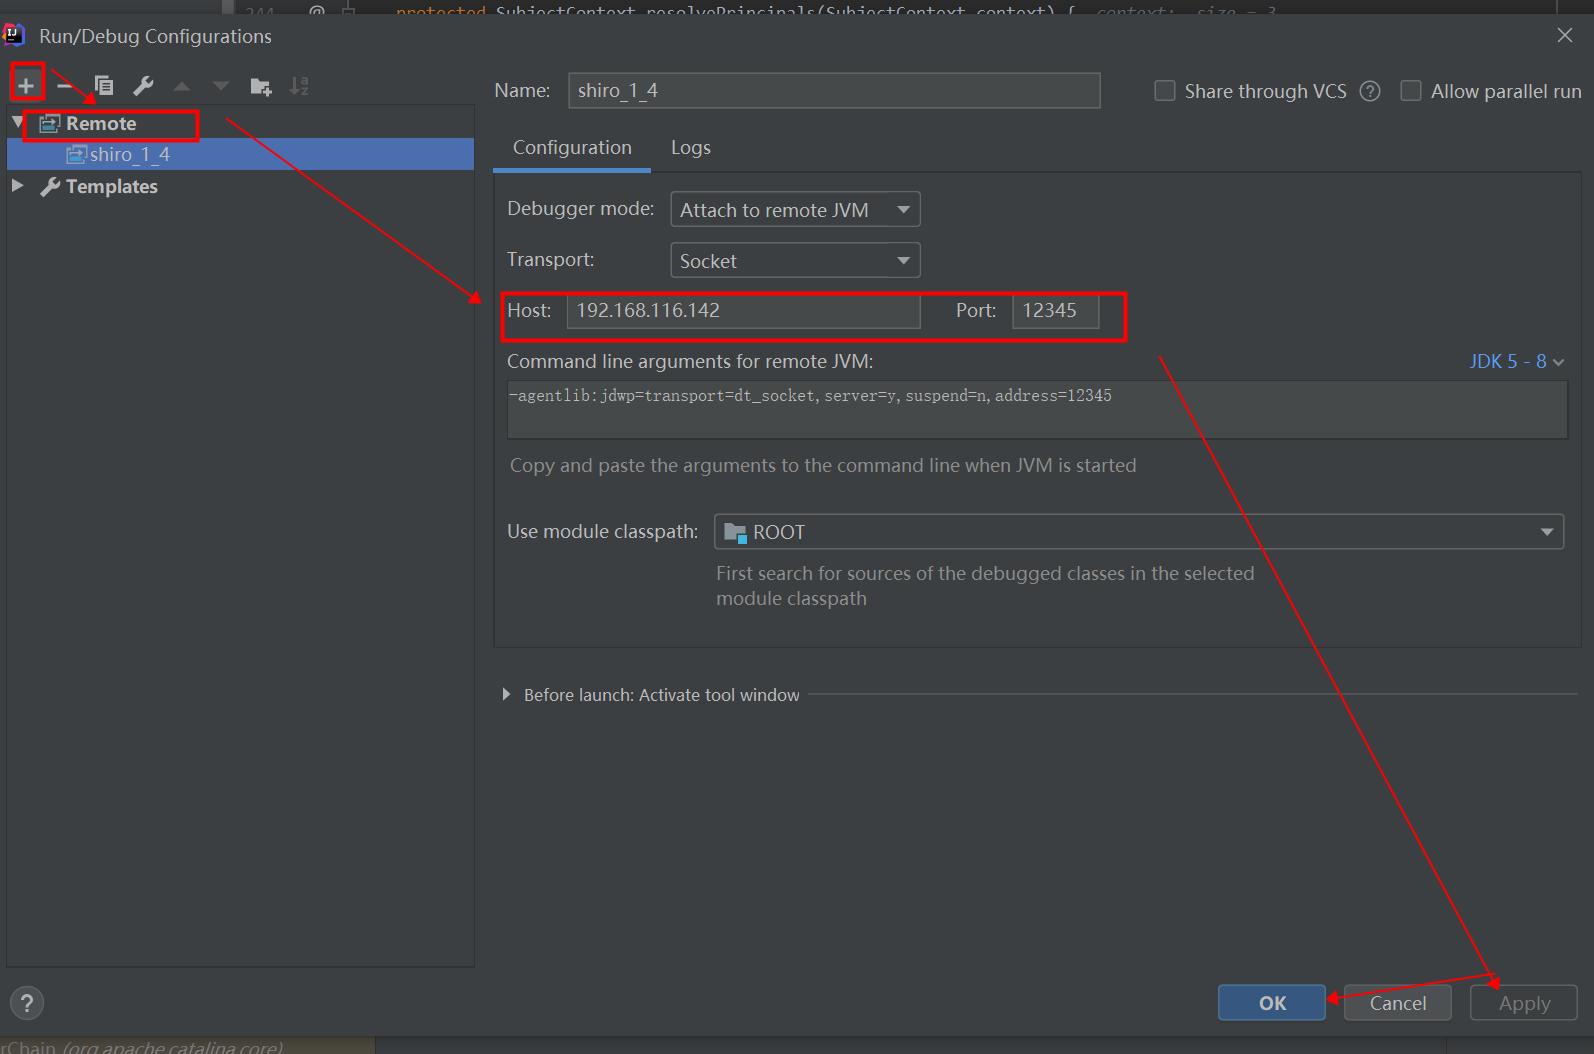This screenshot has width=1594, height=1054.
Task: Add a new configuration with the plus icon
Action: pos(26,86)
